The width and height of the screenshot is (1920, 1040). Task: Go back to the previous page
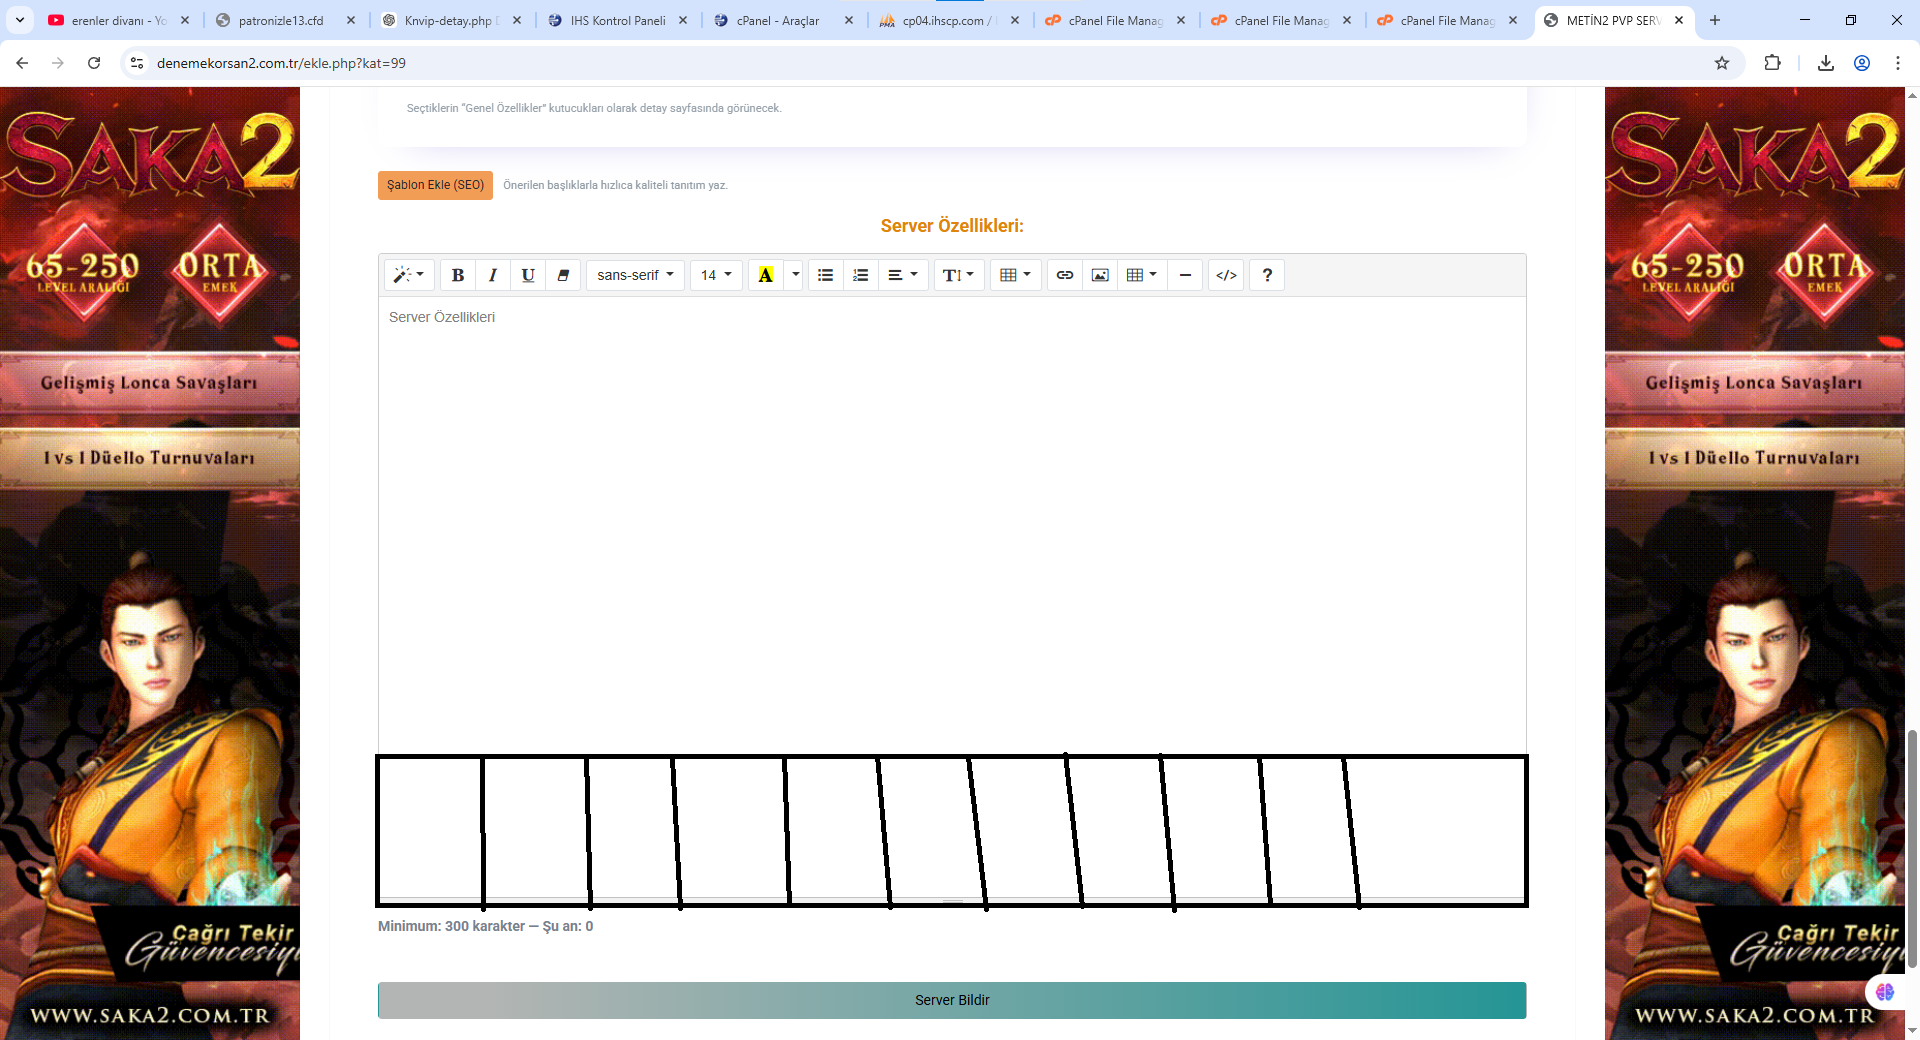22,63
